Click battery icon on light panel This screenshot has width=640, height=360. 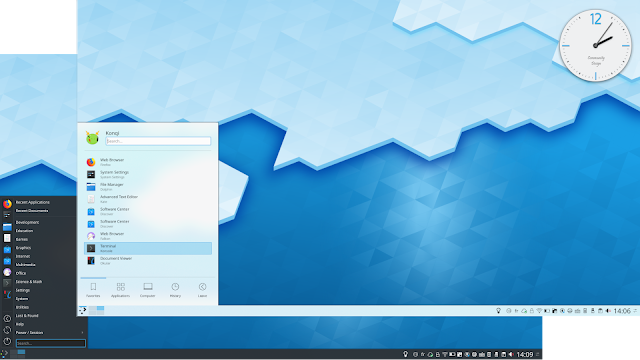[x=547, y=311]
